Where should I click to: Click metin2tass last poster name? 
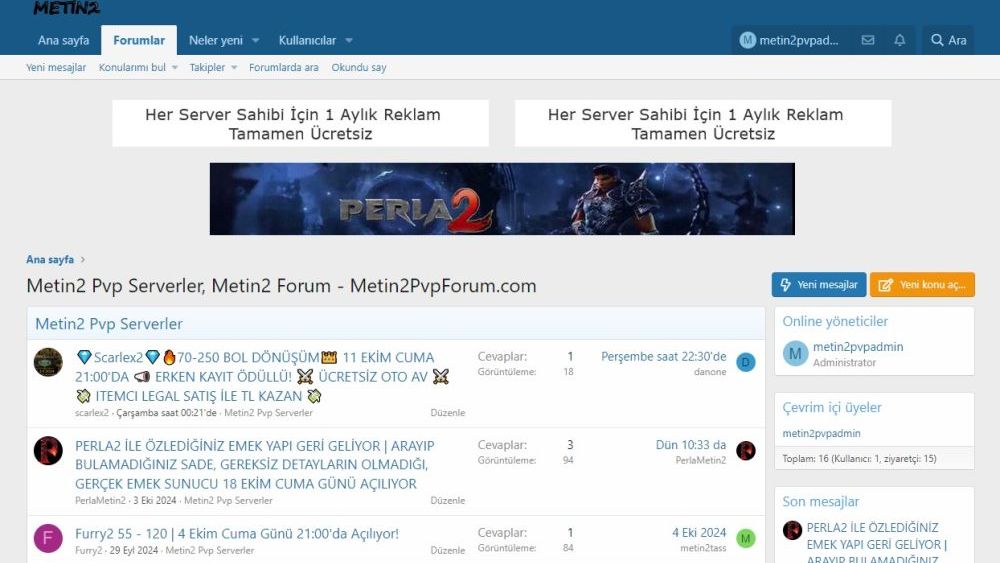(x=703, y=548)
